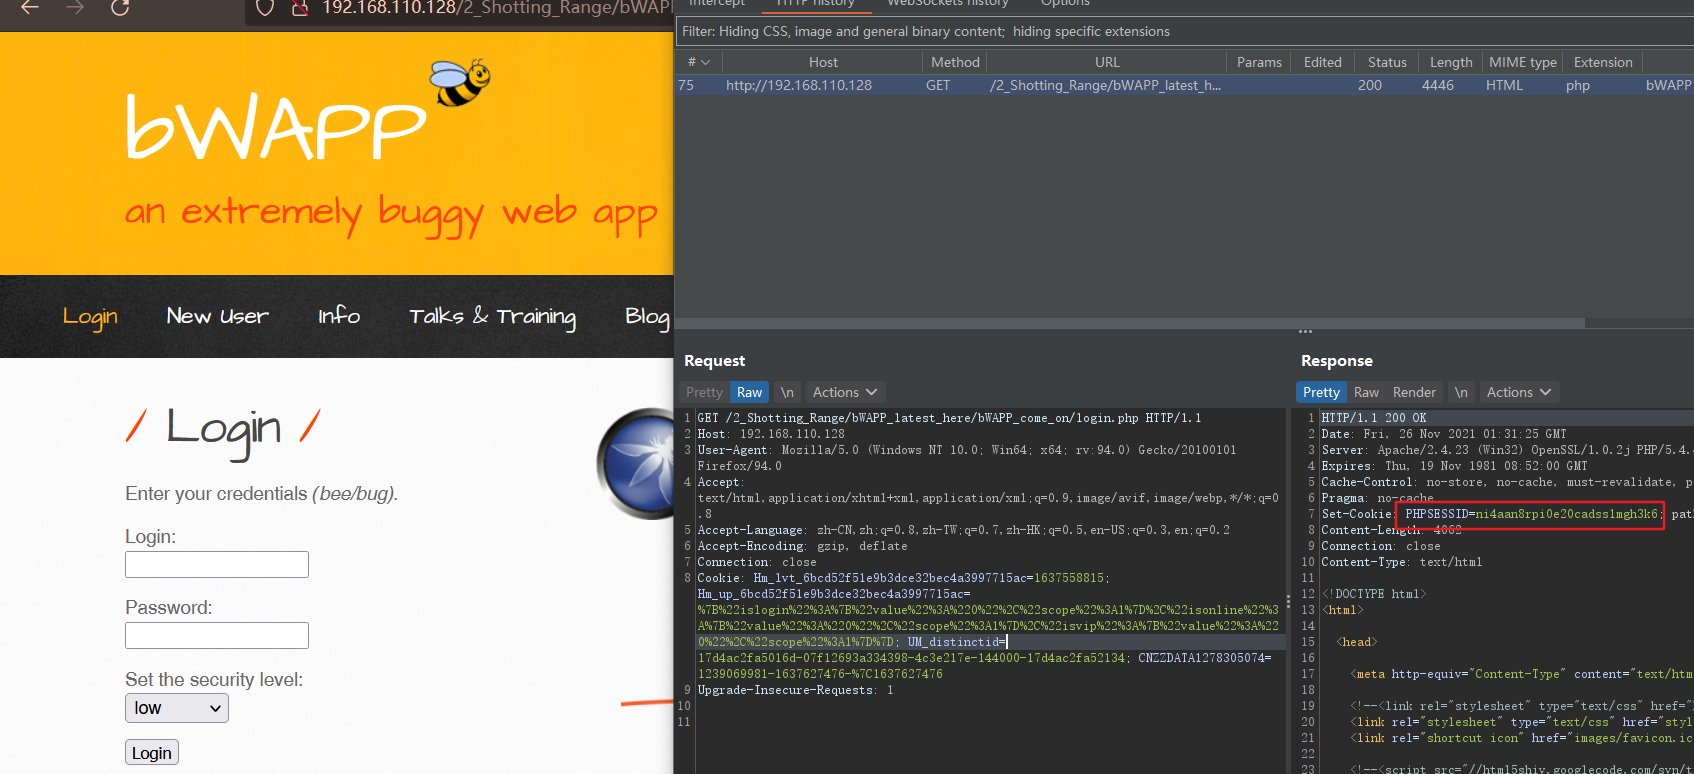Click the Host column header

[823, 62]
